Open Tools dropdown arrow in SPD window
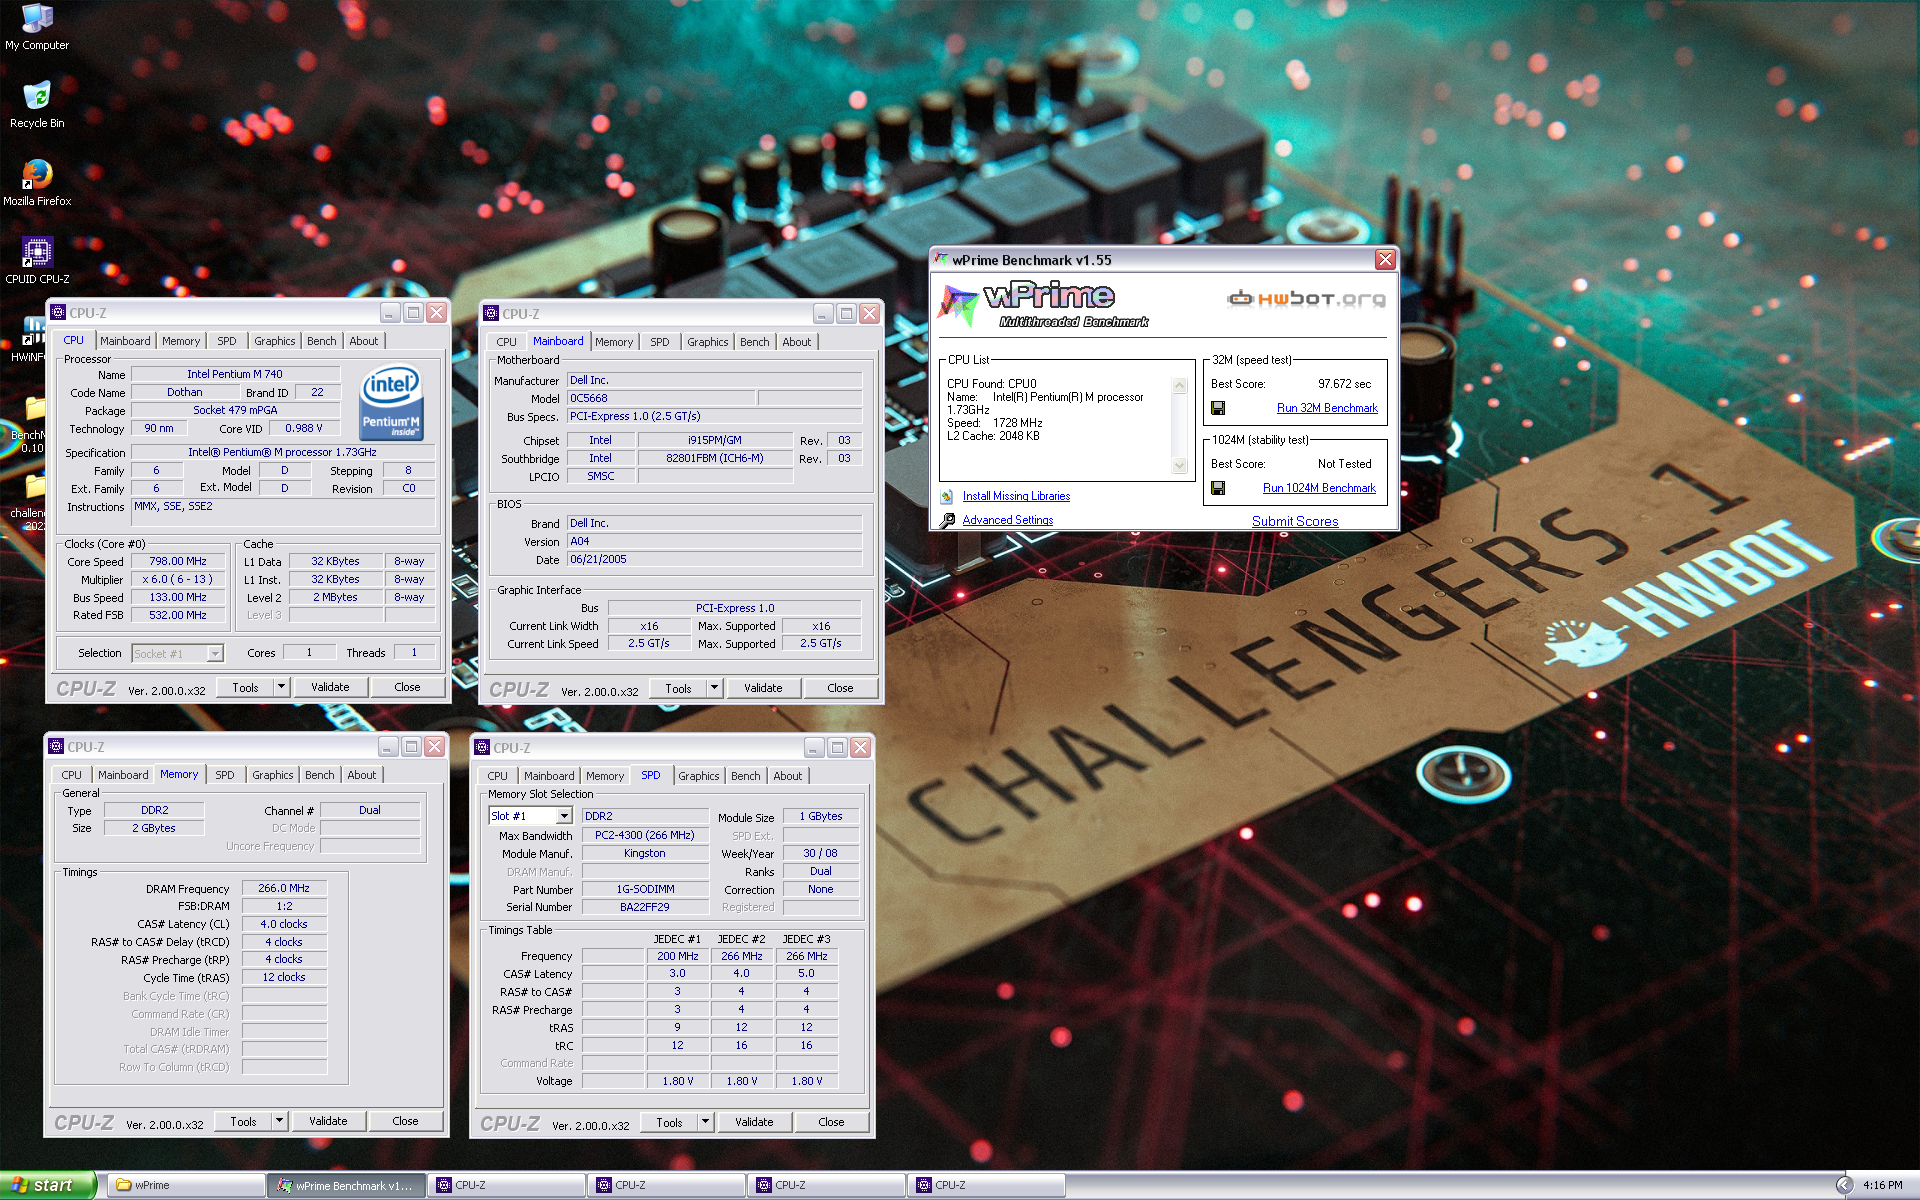The height and width of the screenshot is (1200, 1920). 705,1122
